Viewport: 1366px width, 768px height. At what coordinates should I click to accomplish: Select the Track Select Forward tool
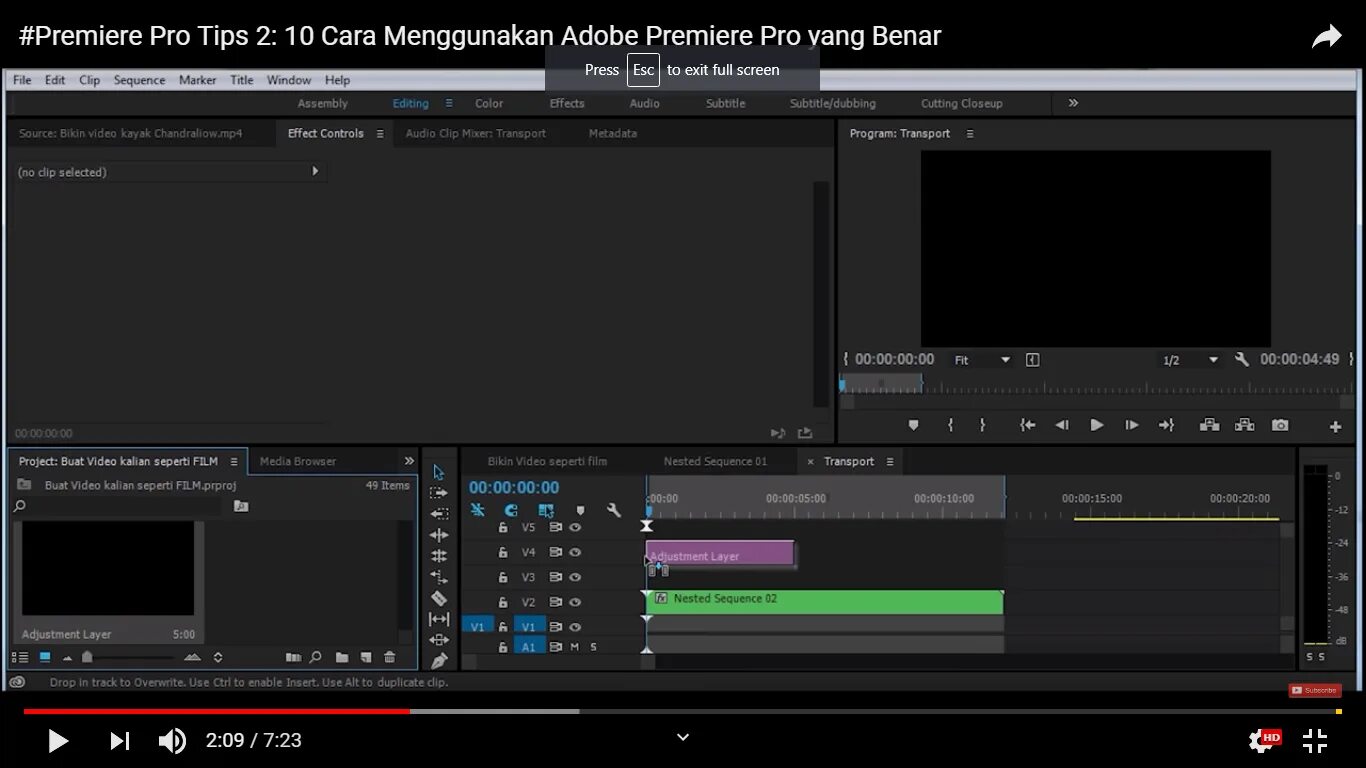[x=438, y=493]
